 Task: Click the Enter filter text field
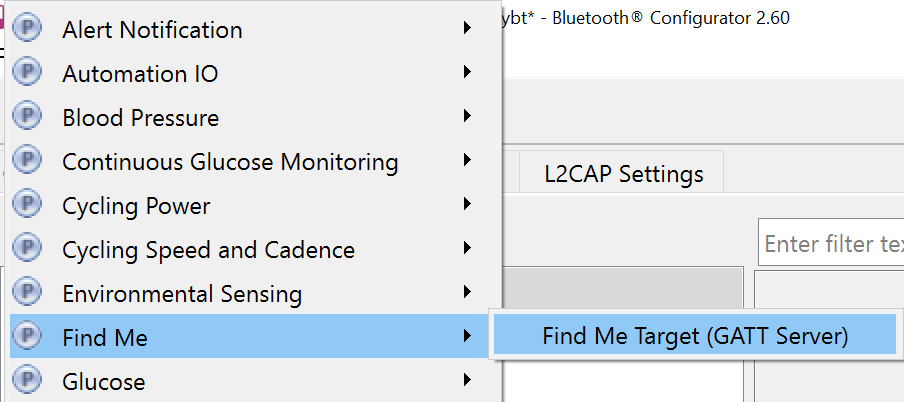click(x=831, y=243)
